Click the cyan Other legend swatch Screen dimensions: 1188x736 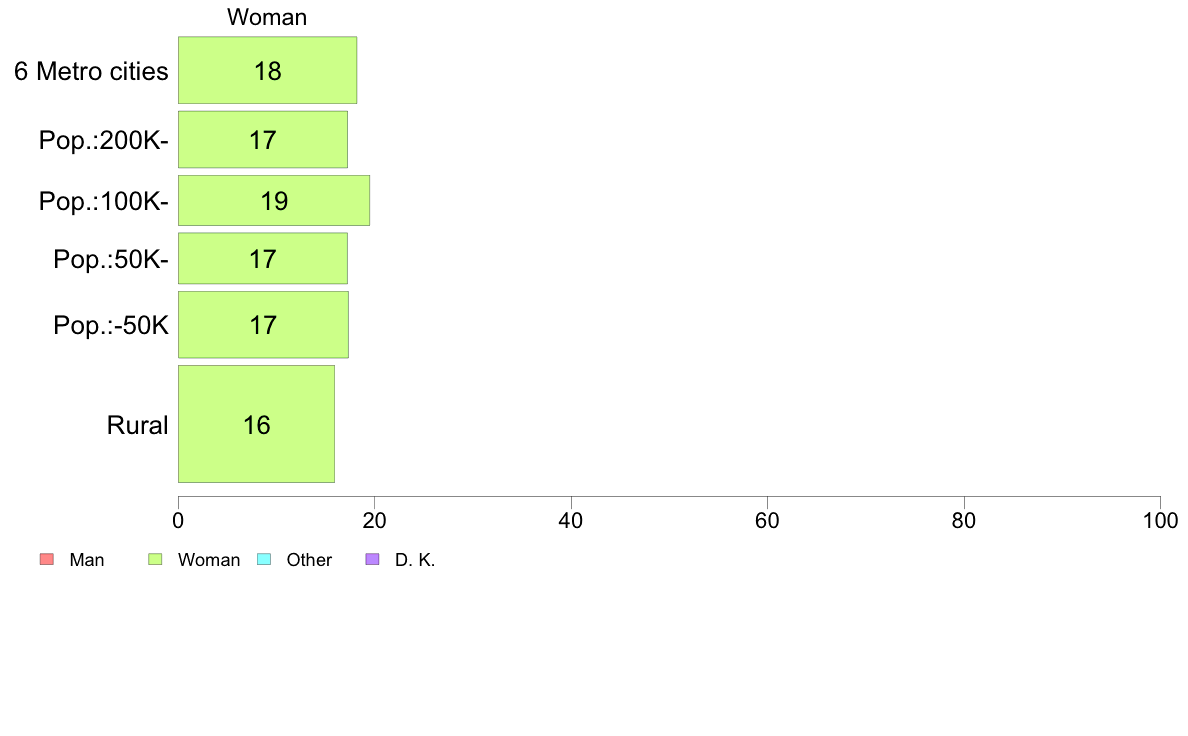264,559
